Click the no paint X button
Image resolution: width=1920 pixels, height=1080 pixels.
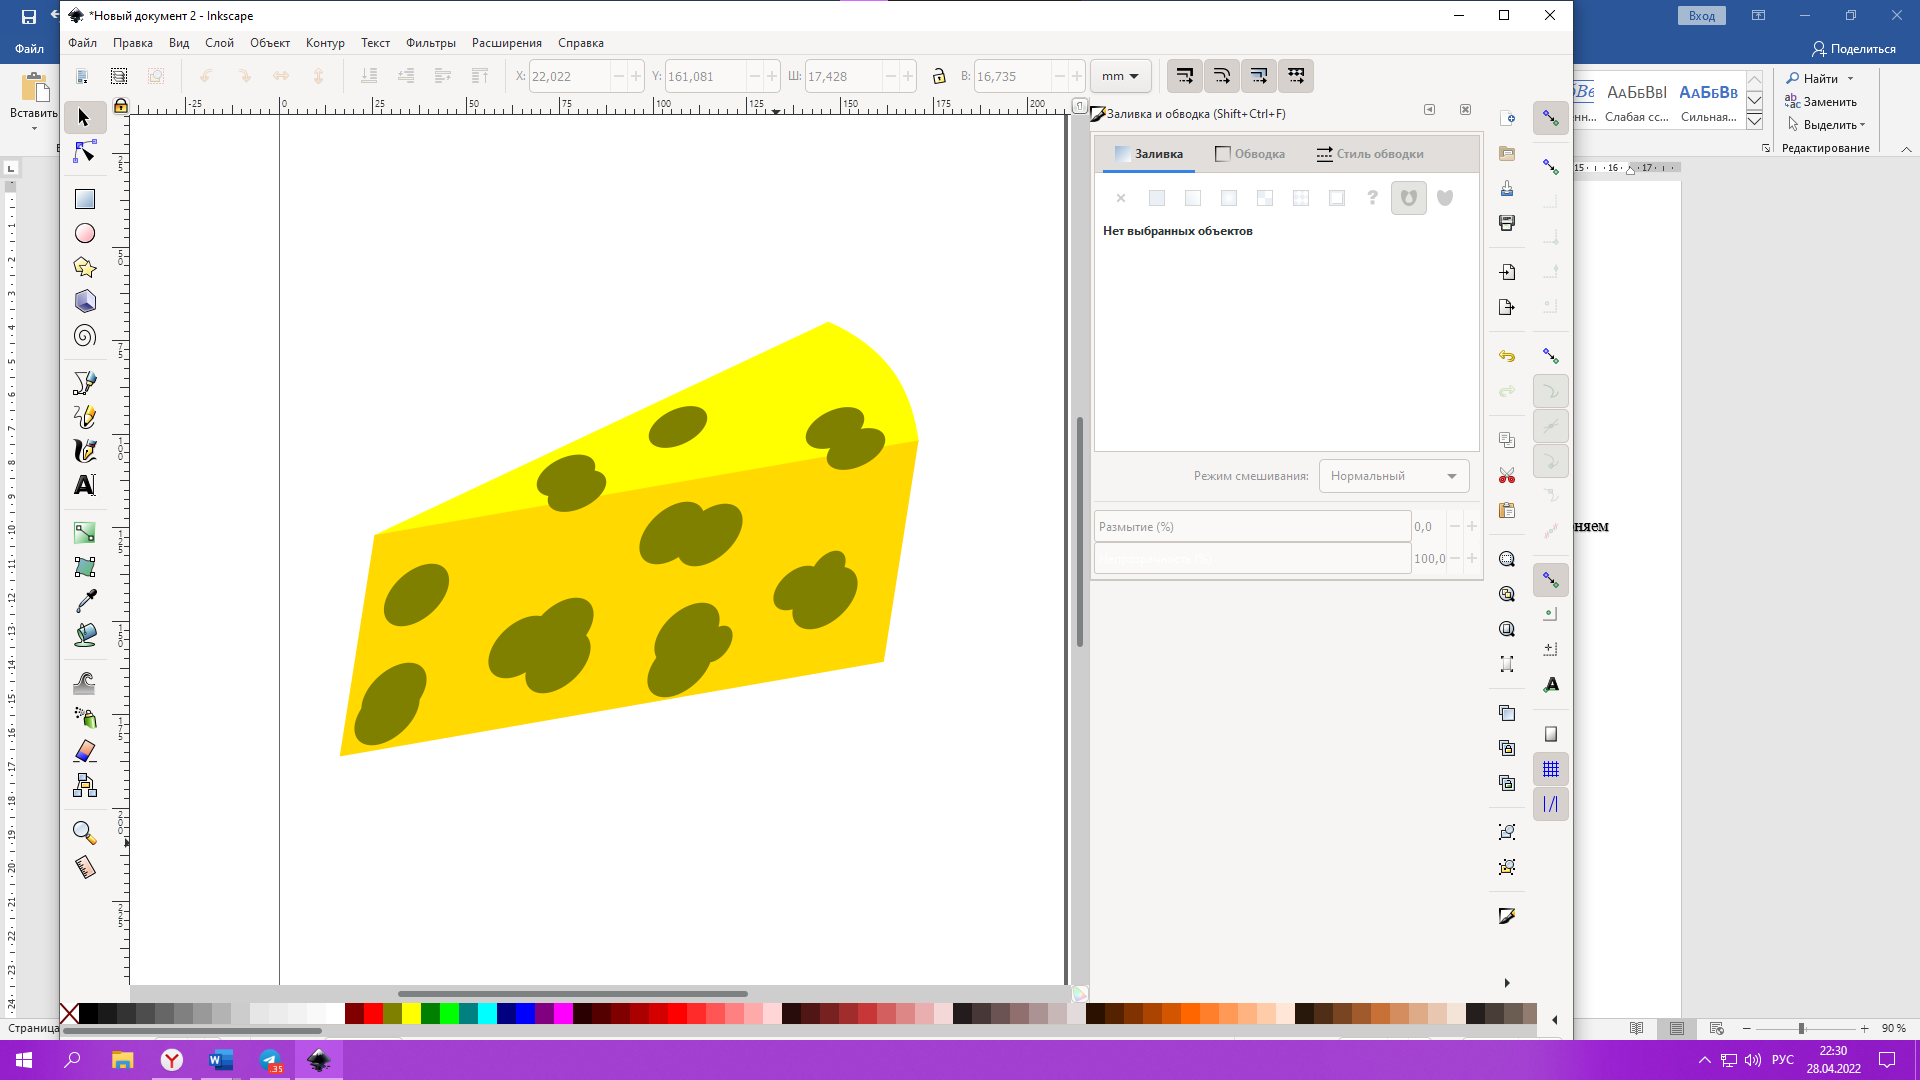1121,198
